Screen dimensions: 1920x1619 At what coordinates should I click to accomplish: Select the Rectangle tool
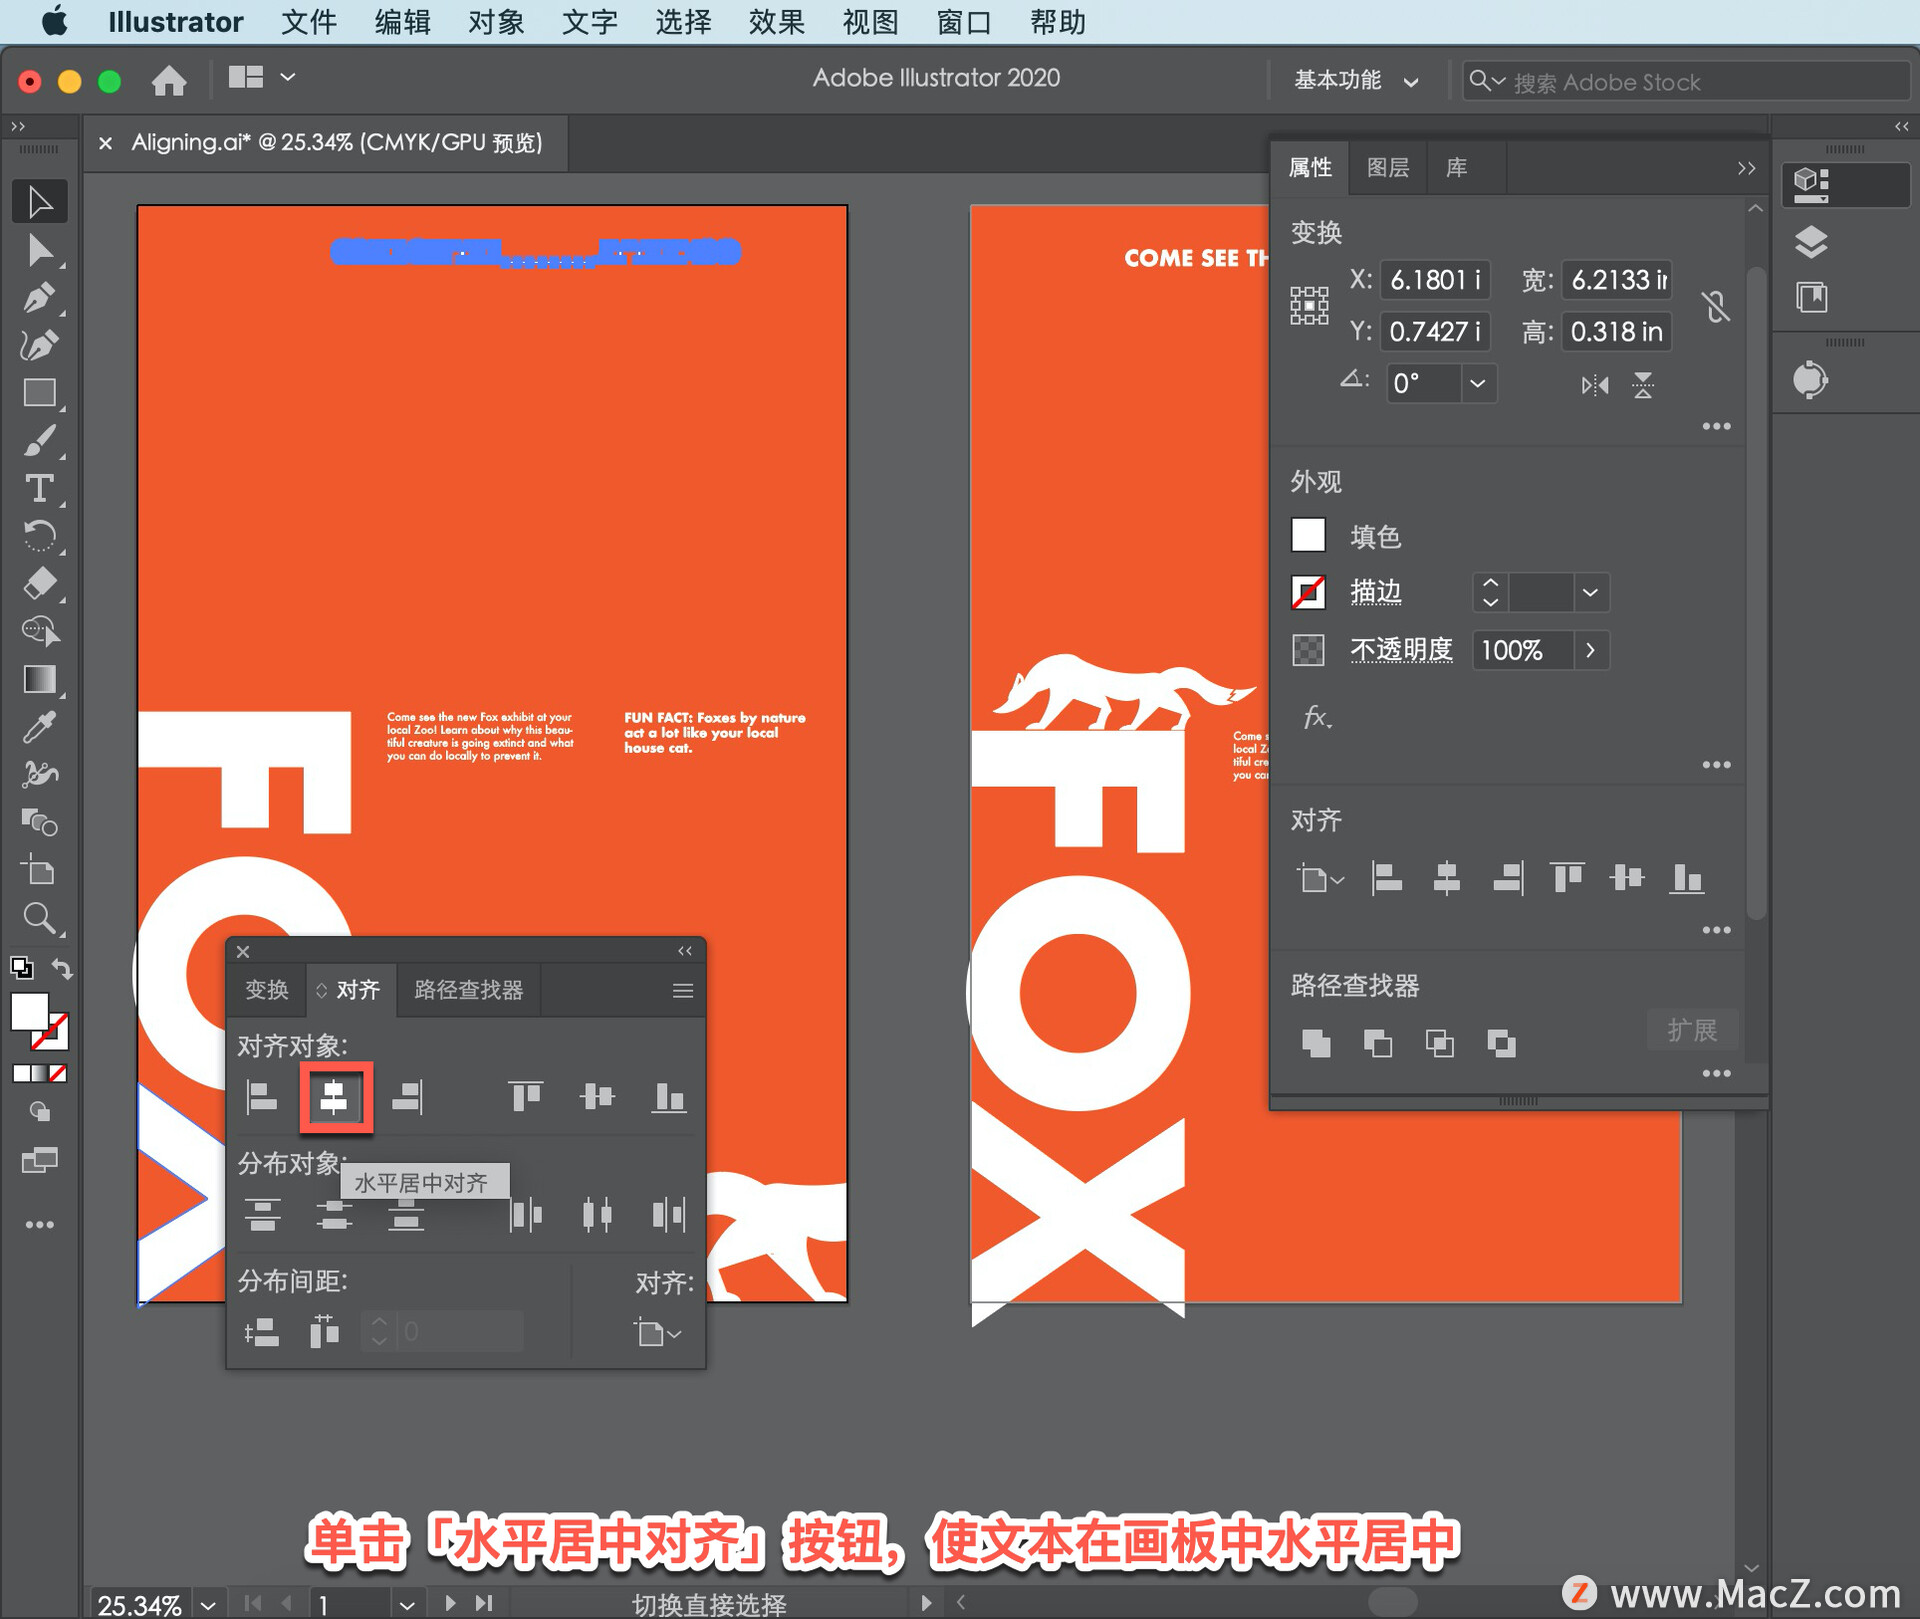(x=39, y=393)
